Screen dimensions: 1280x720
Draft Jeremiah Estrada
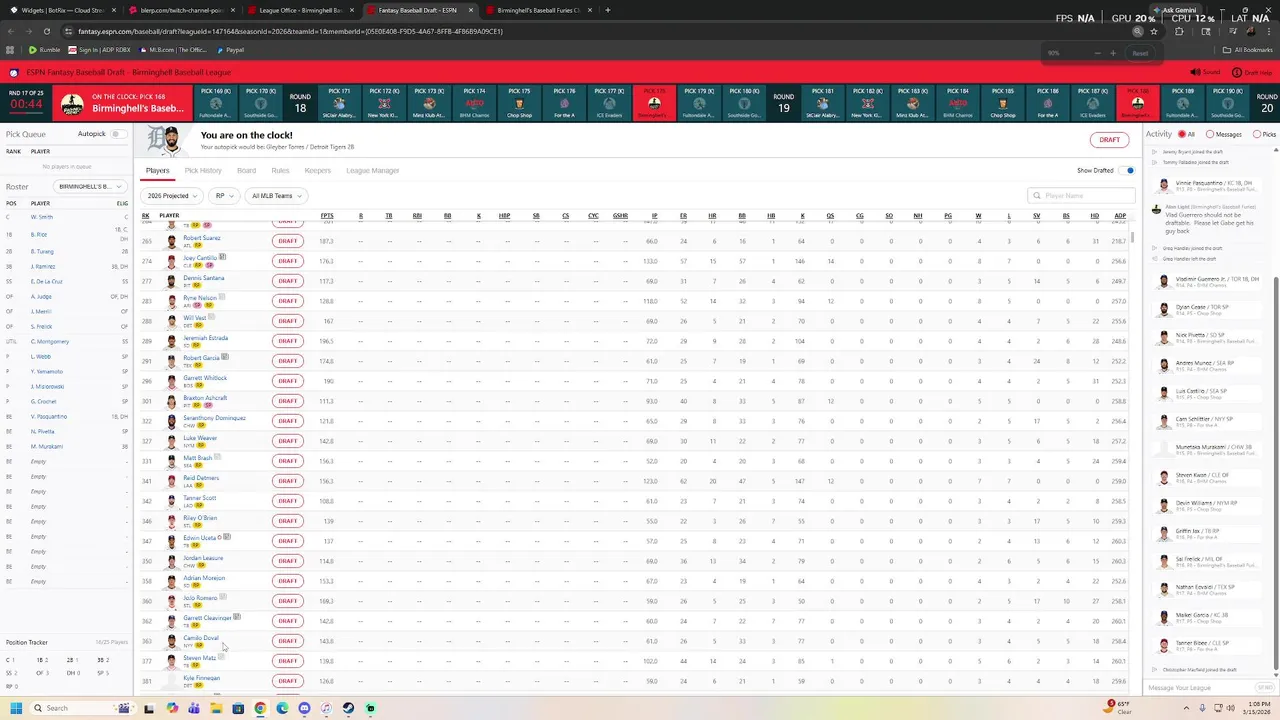click(x=287, y=341)
